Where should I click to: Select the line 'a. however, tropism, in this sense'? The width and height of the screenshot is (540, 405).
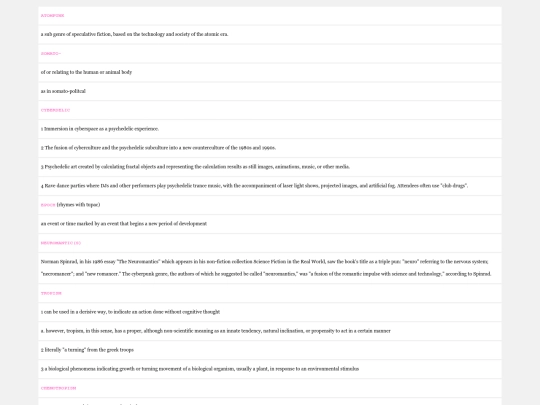pyautogui.click(x=216, y=331)
